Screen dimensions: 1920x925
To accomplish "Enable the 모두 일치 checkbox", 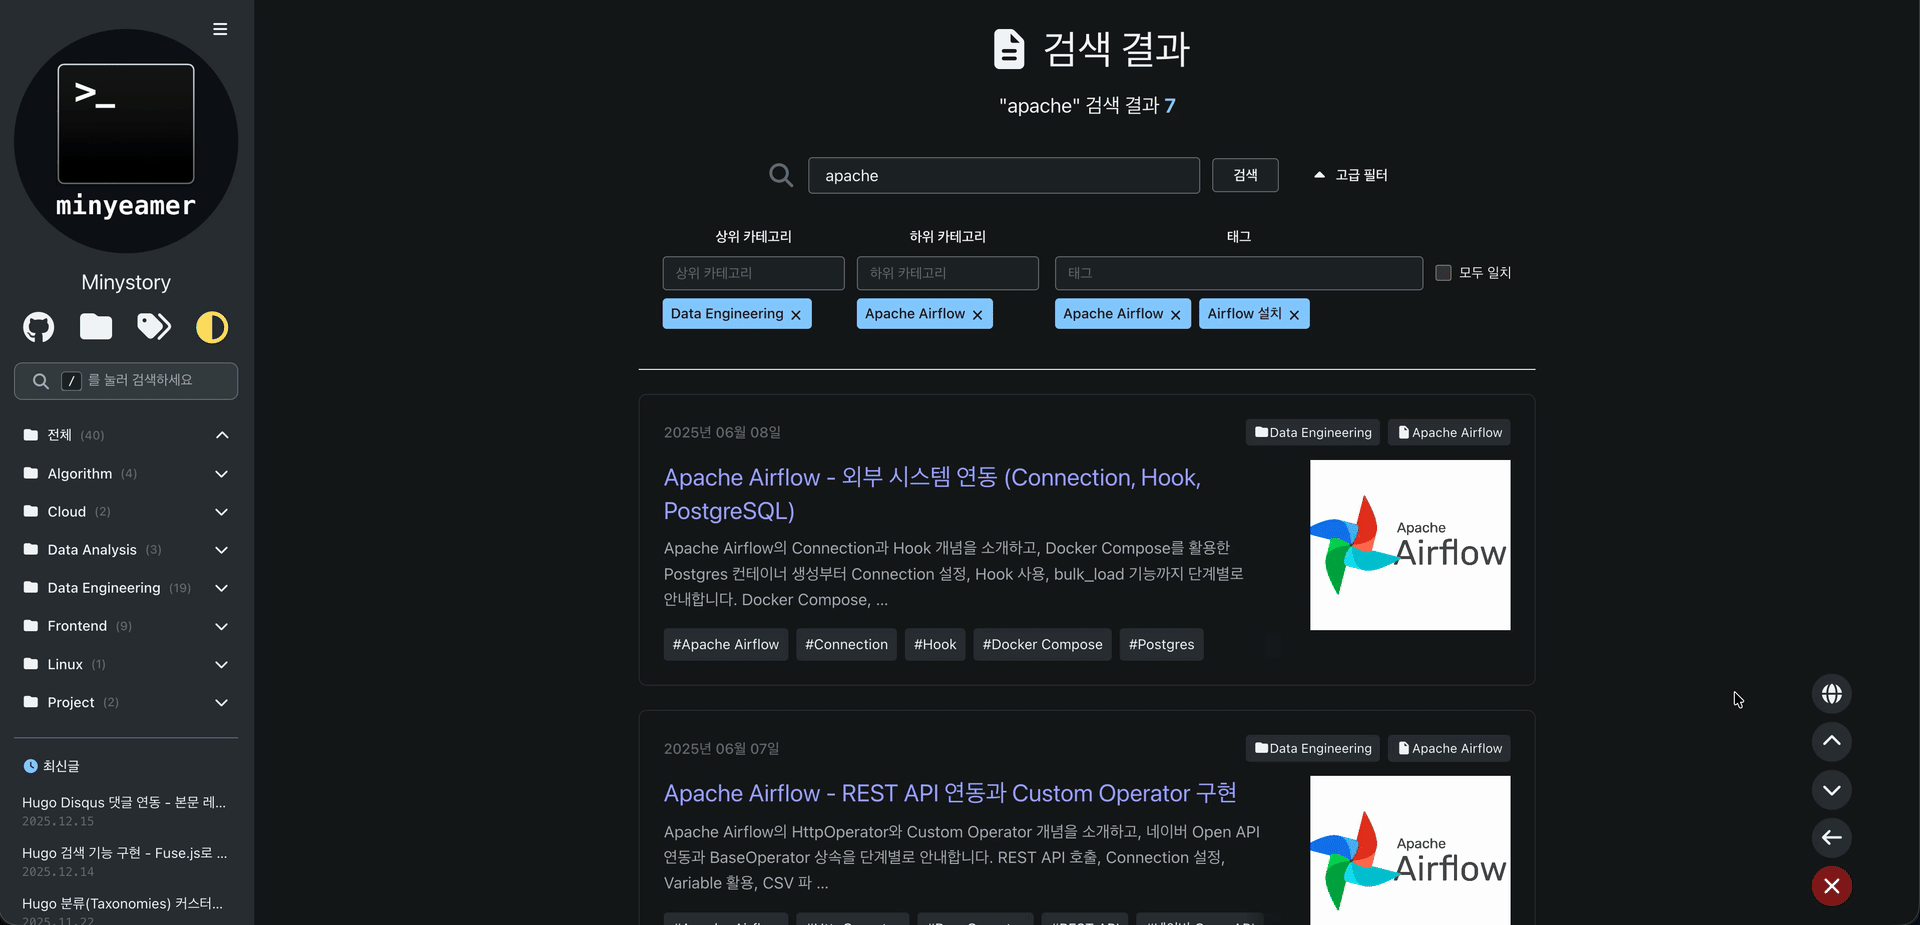I will (1443, 273).
